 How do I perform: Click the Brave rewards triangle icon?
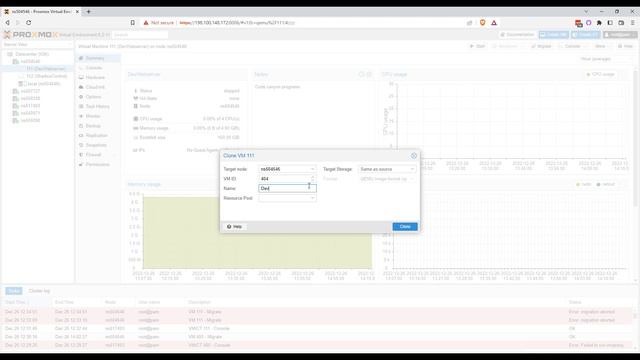point(494,23)
